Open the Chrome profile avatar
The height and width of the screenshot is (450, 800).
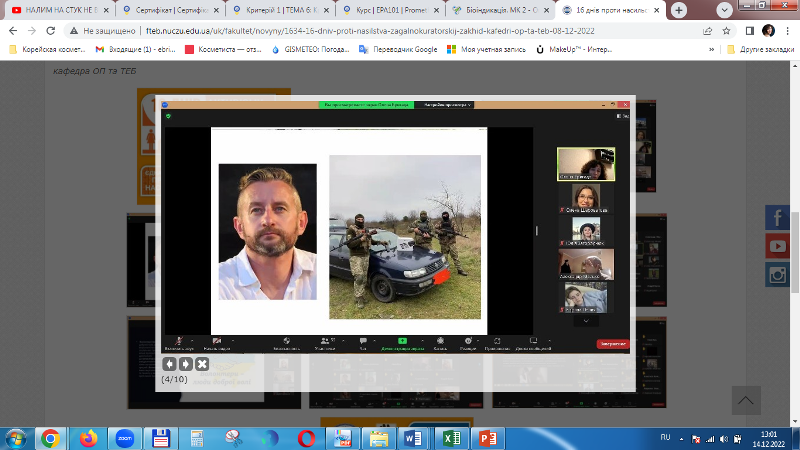pyautogui.click(x=768, y=31)
